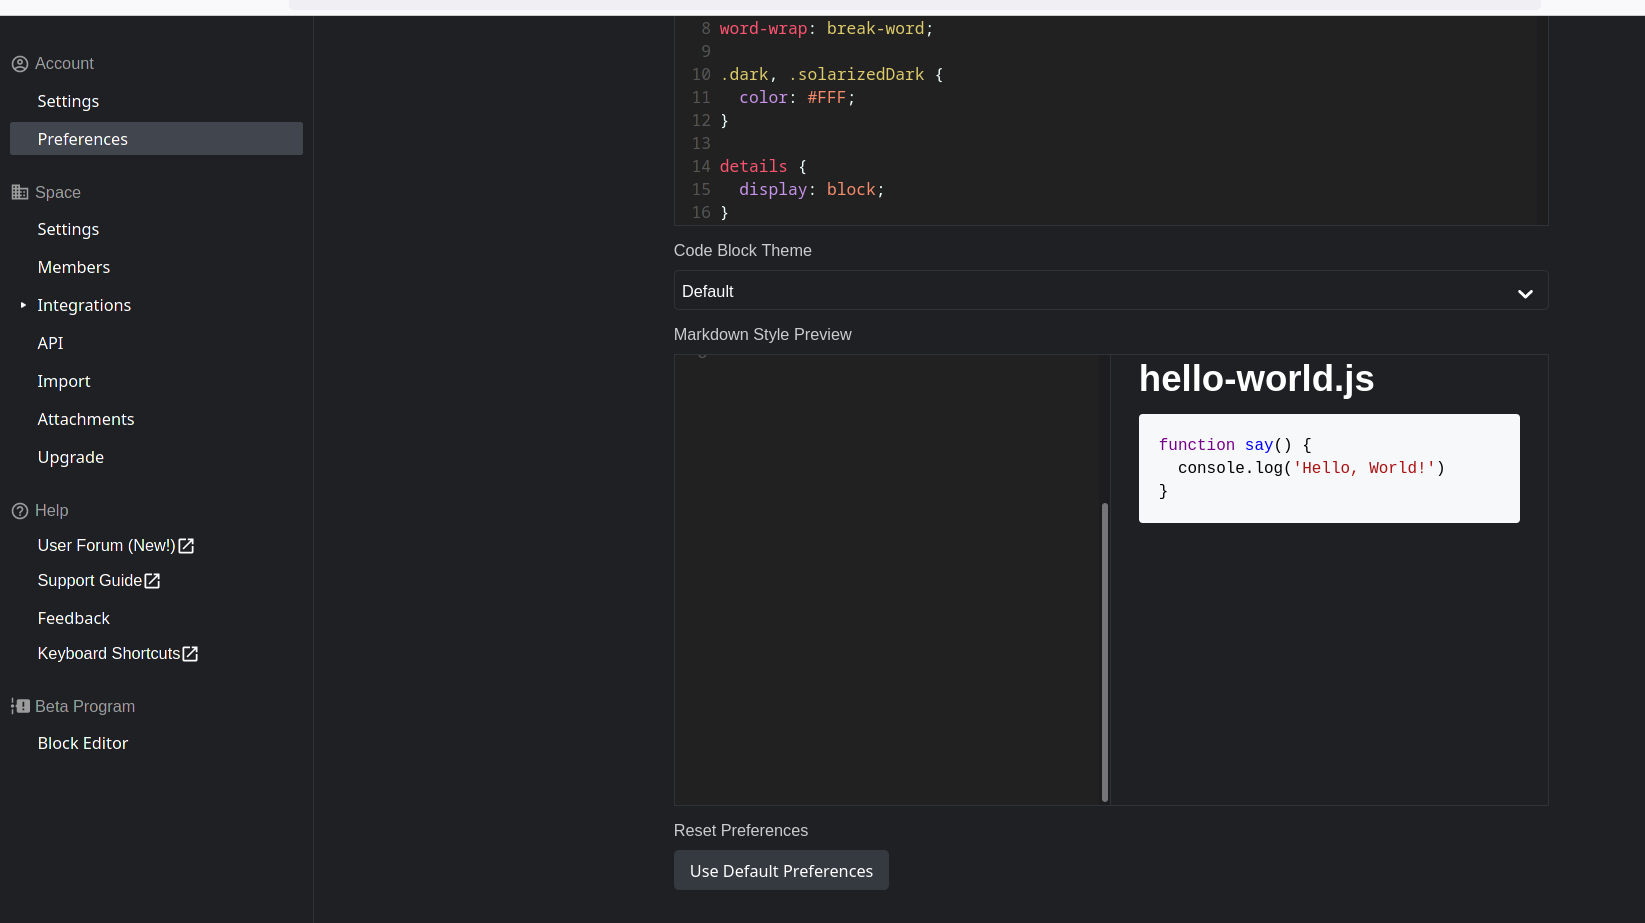Click the markdown preview editor scrollbar

click(x=1104, y=652)
